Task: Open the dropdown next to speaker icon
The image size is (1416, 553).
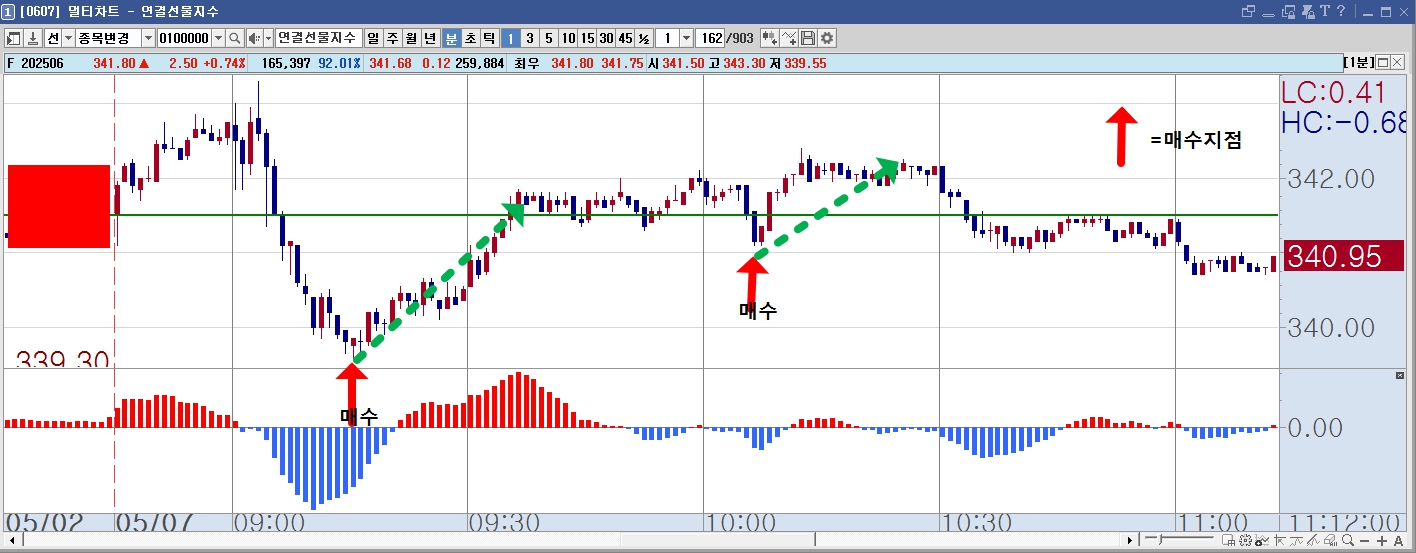Action: click(x=268, y=38)
